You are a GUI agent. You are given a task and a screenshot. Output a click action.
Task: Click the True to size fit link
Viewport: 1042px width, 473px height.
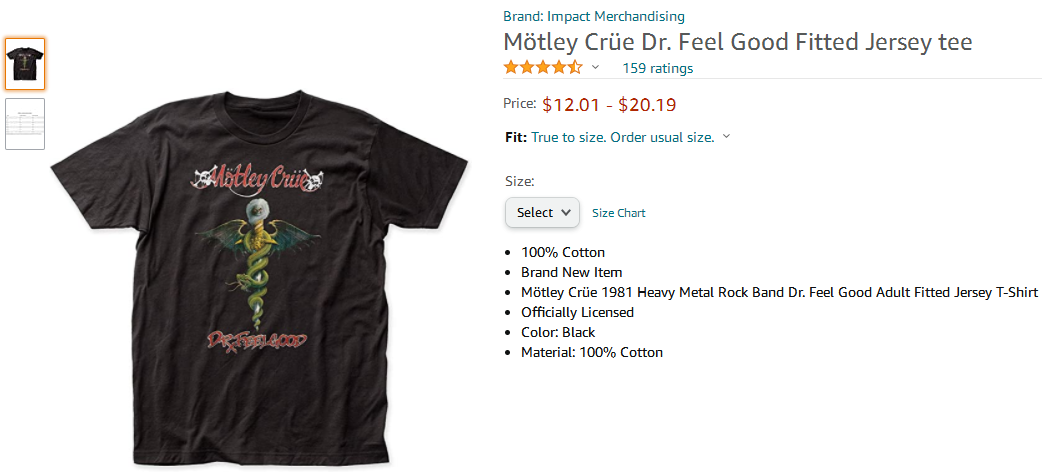click(623, 138)
